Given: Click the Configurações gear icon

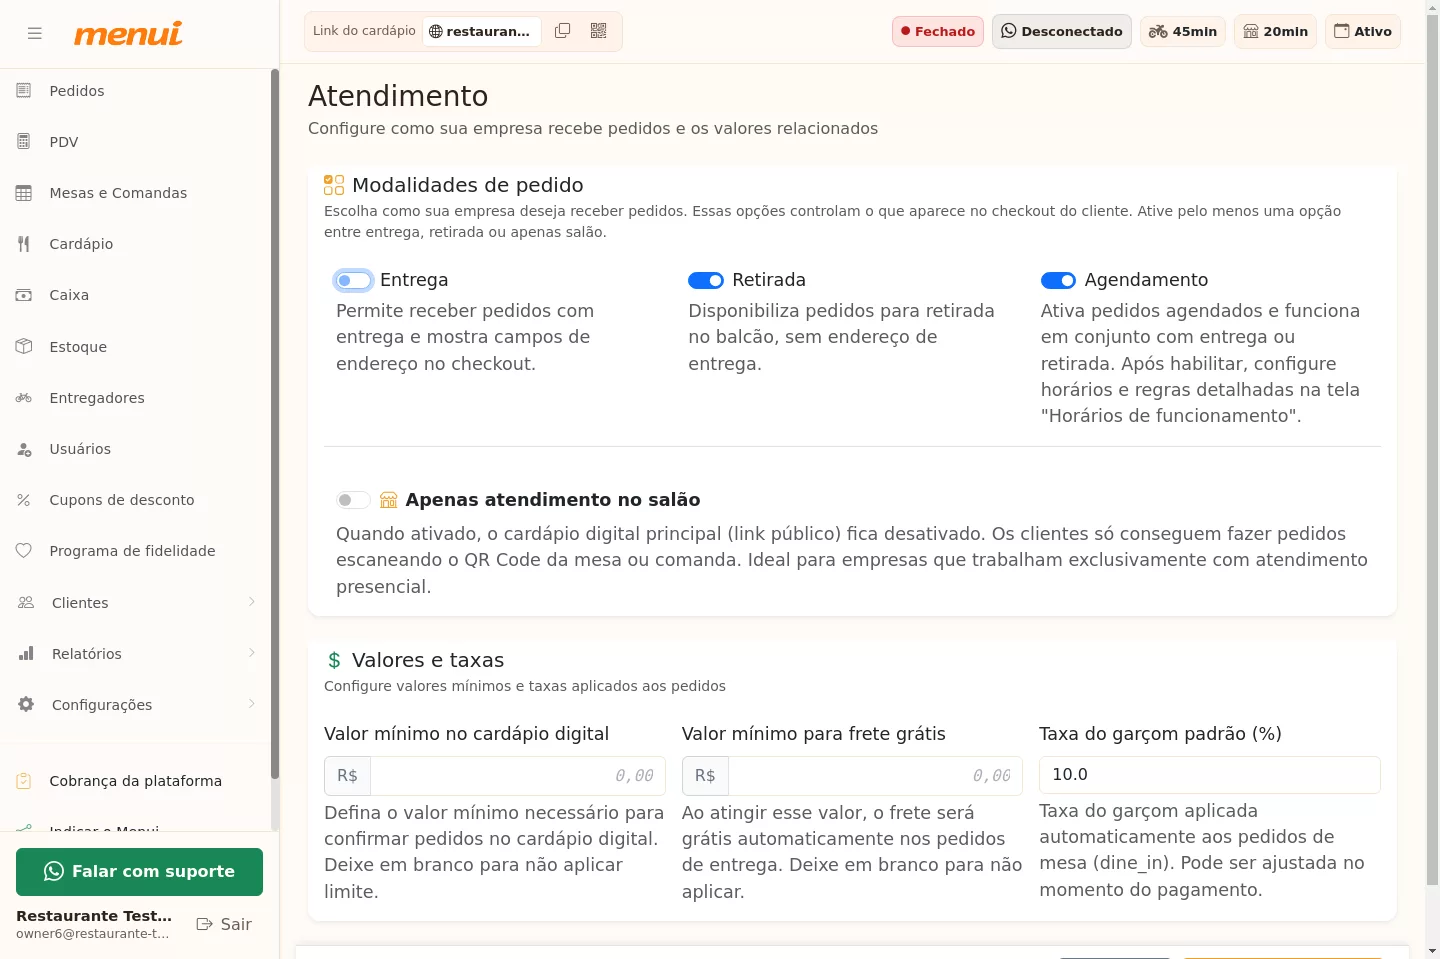Looking at the screenshot, I should 26,705.
